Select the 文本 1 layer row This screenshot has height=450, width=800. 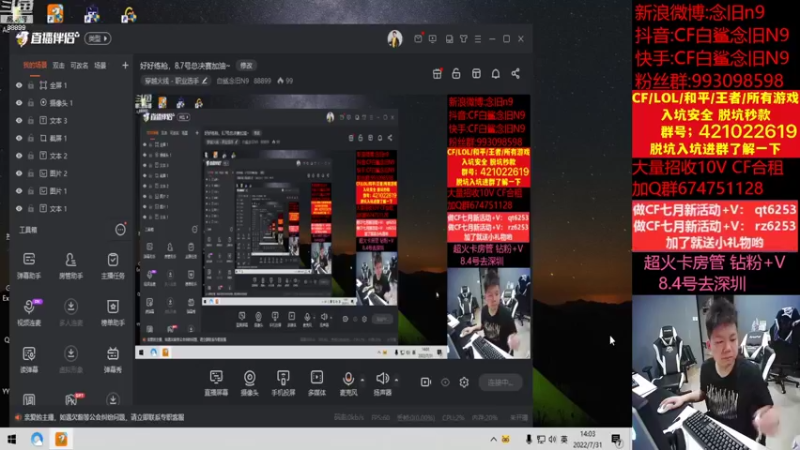click(71, 208)
